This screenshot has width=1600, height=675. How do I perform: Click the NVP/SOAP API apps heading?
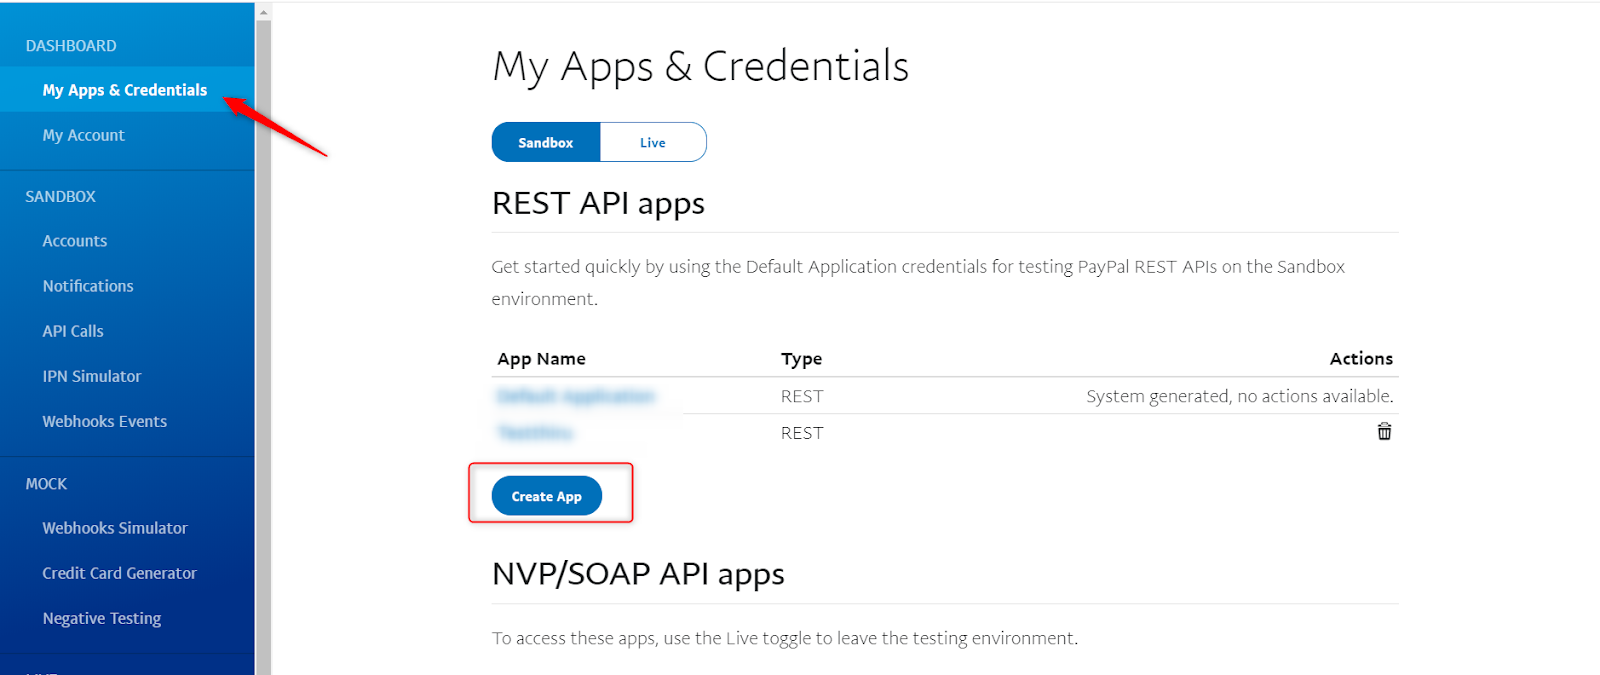[638, 574]
